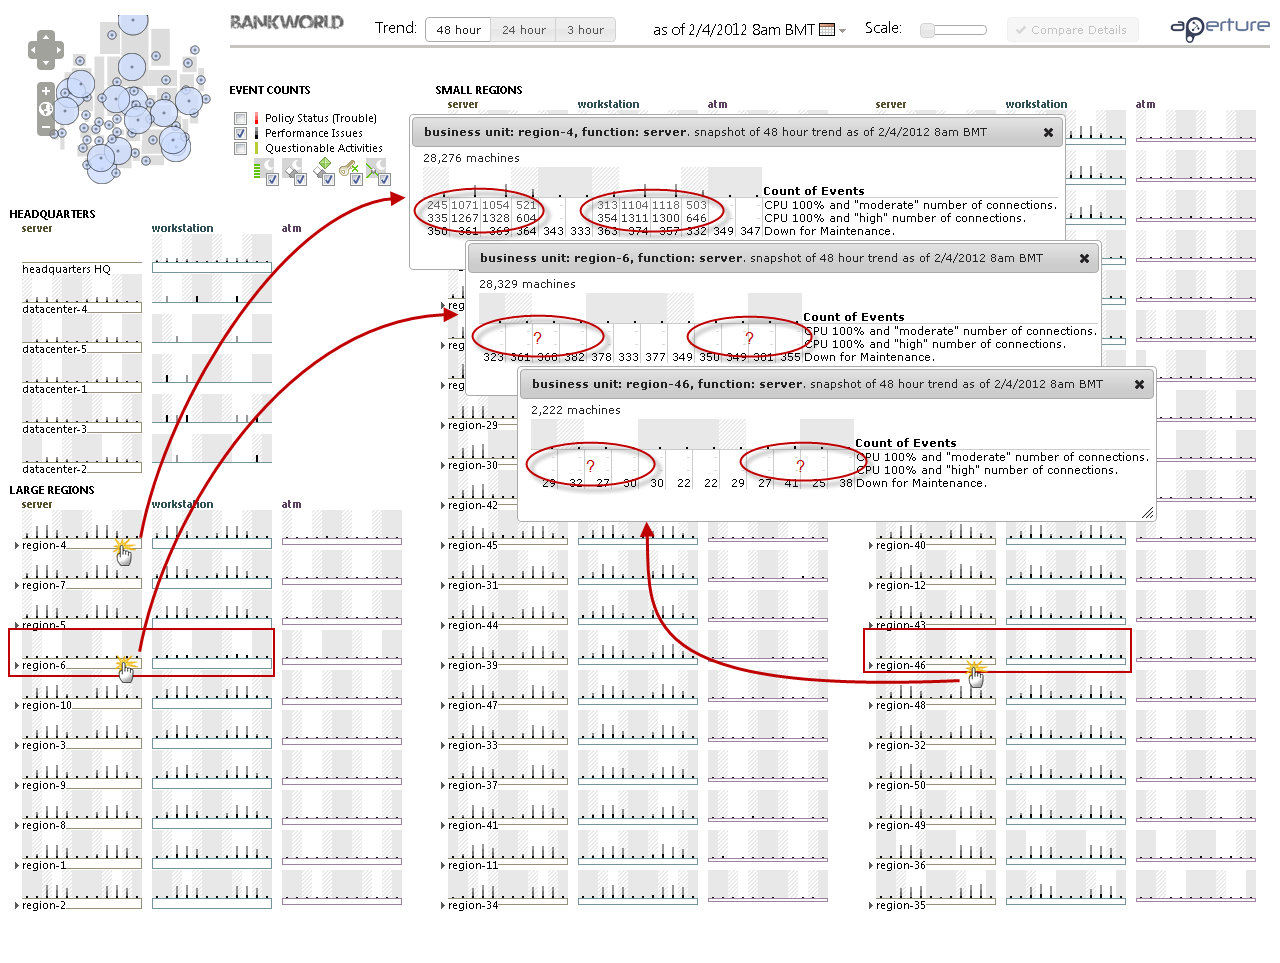Open the region-31 server sparkline
Image resolution: width=1280 pixels, height=963 pixels.
pyautogui.click(x=508, y=570)
